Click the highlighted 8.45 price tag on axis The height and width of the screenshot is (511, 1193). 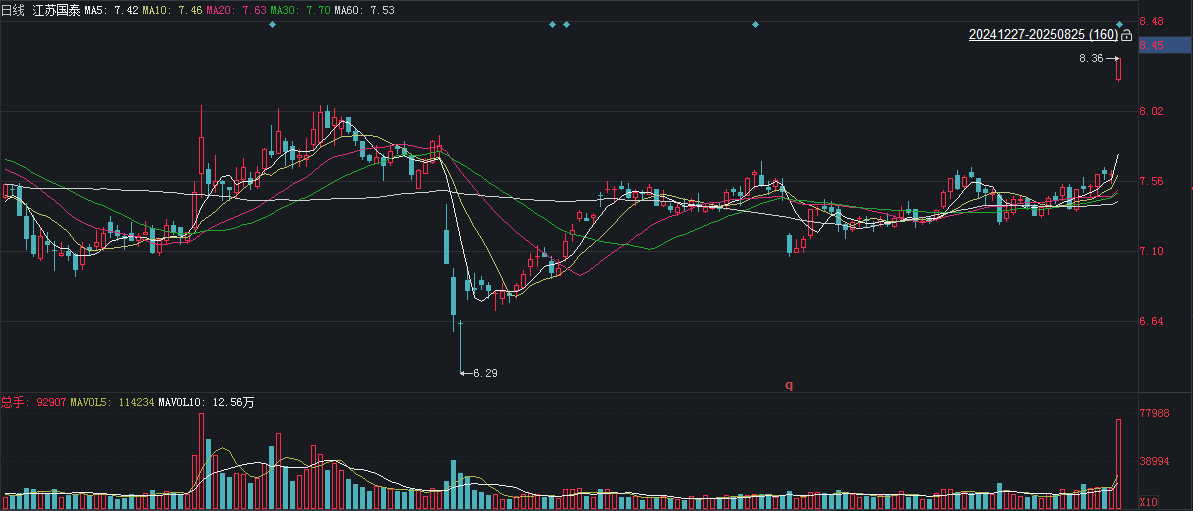tap(1166, 46)
